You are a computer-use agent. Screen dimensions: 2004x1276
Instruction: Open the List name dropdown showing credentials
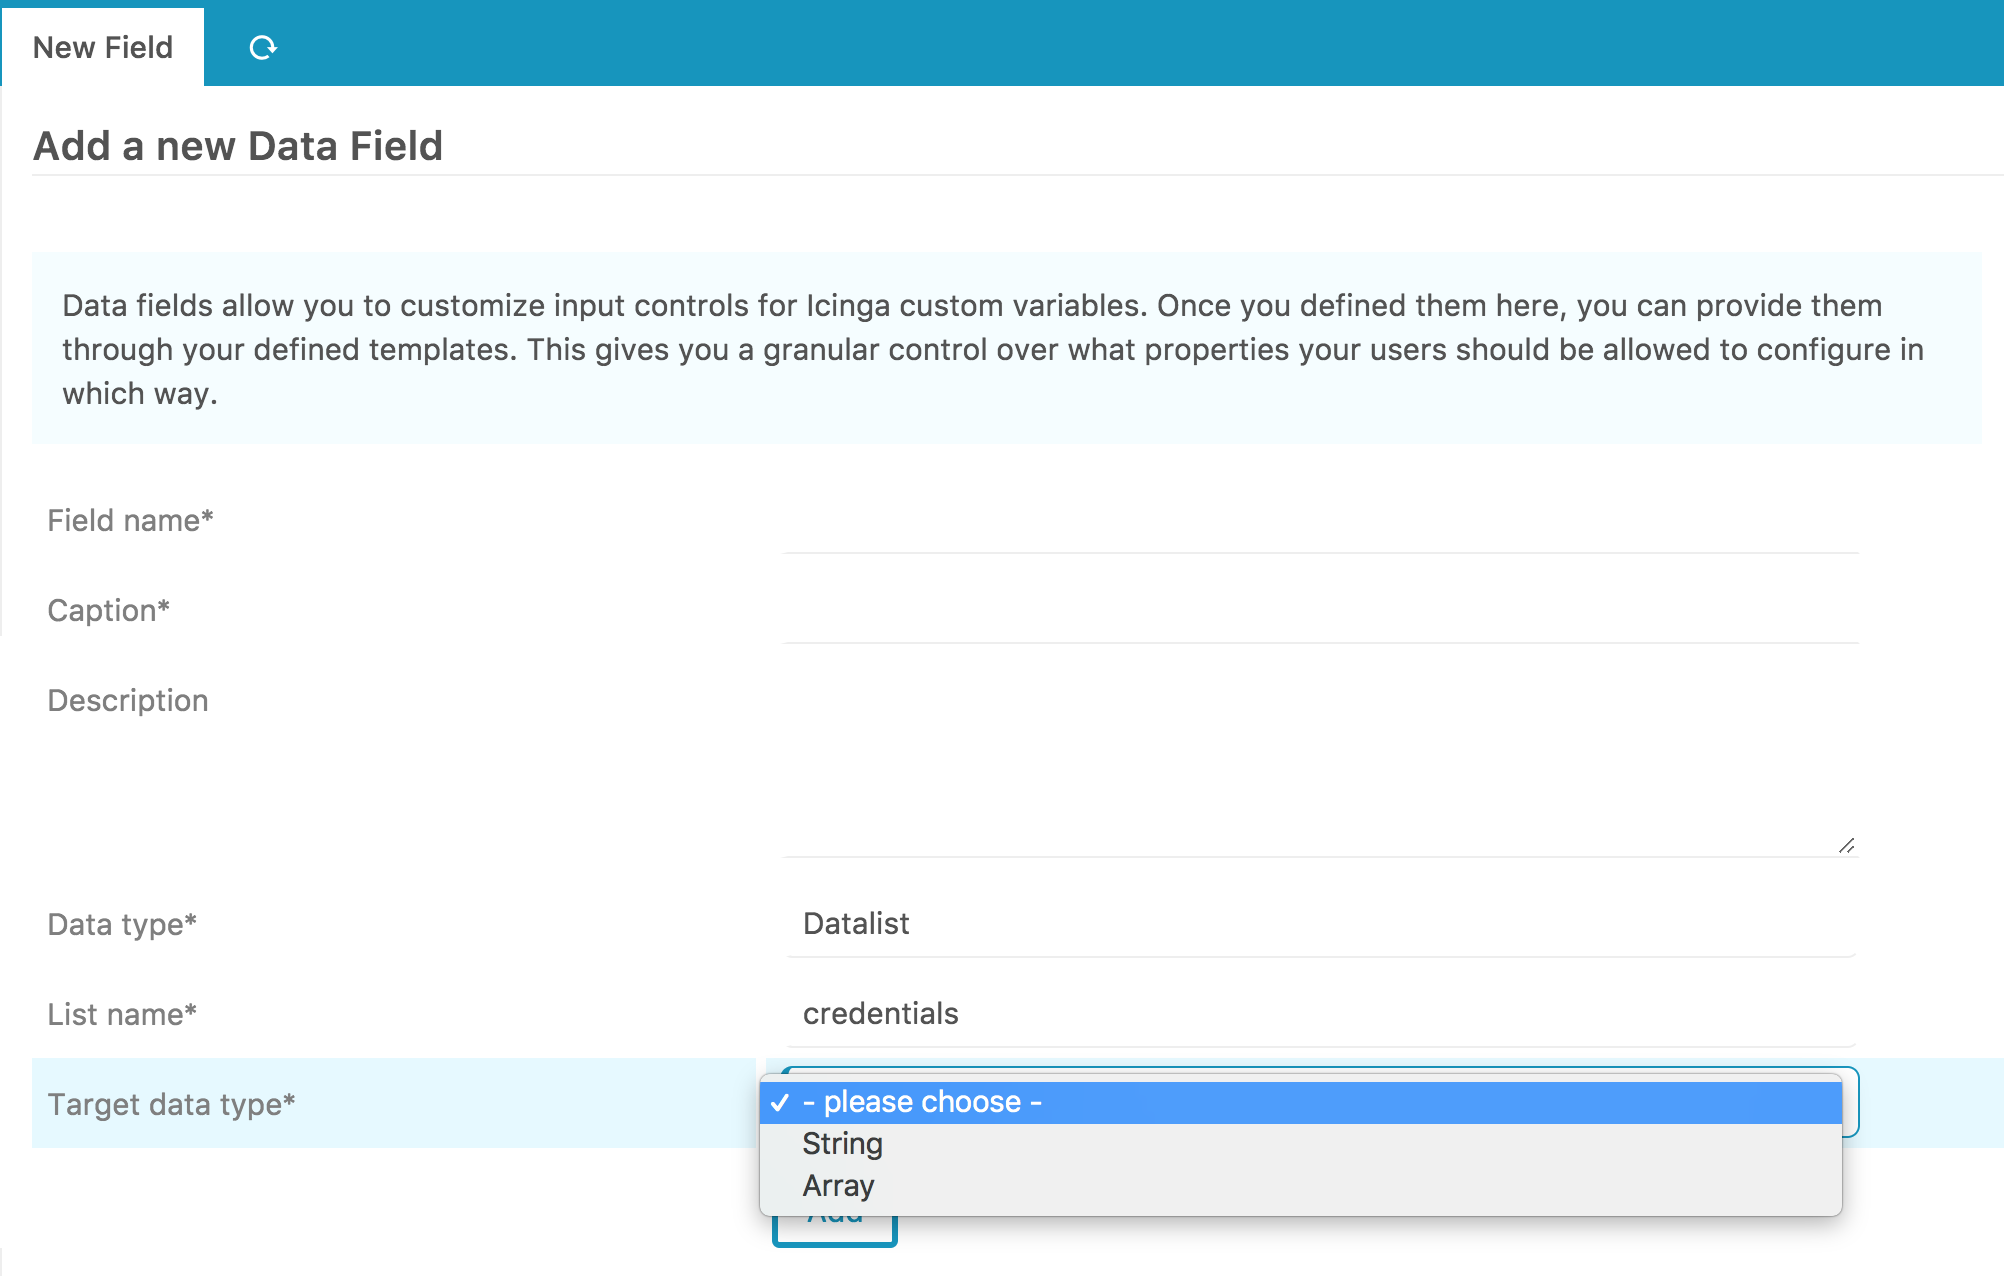[1320, 1013]
